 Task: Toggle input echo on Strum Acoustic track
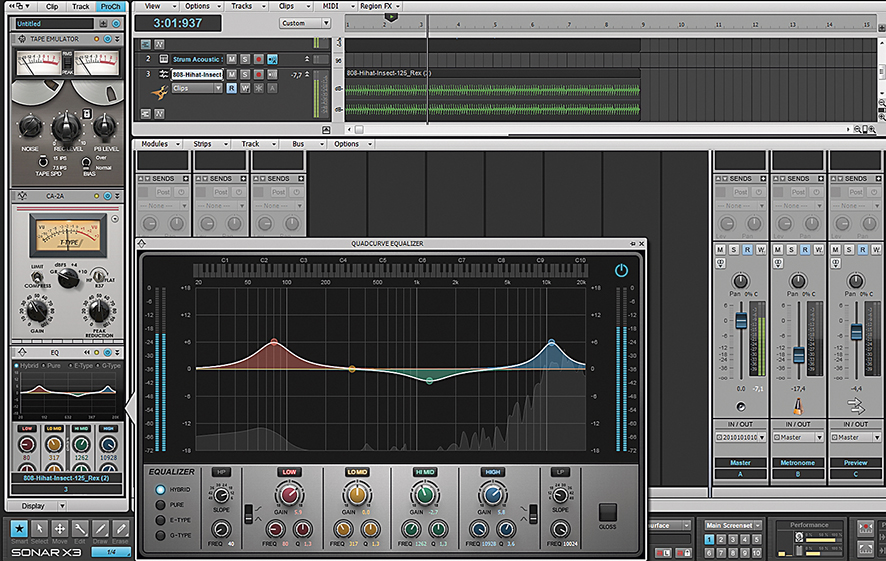click(272, 59)
